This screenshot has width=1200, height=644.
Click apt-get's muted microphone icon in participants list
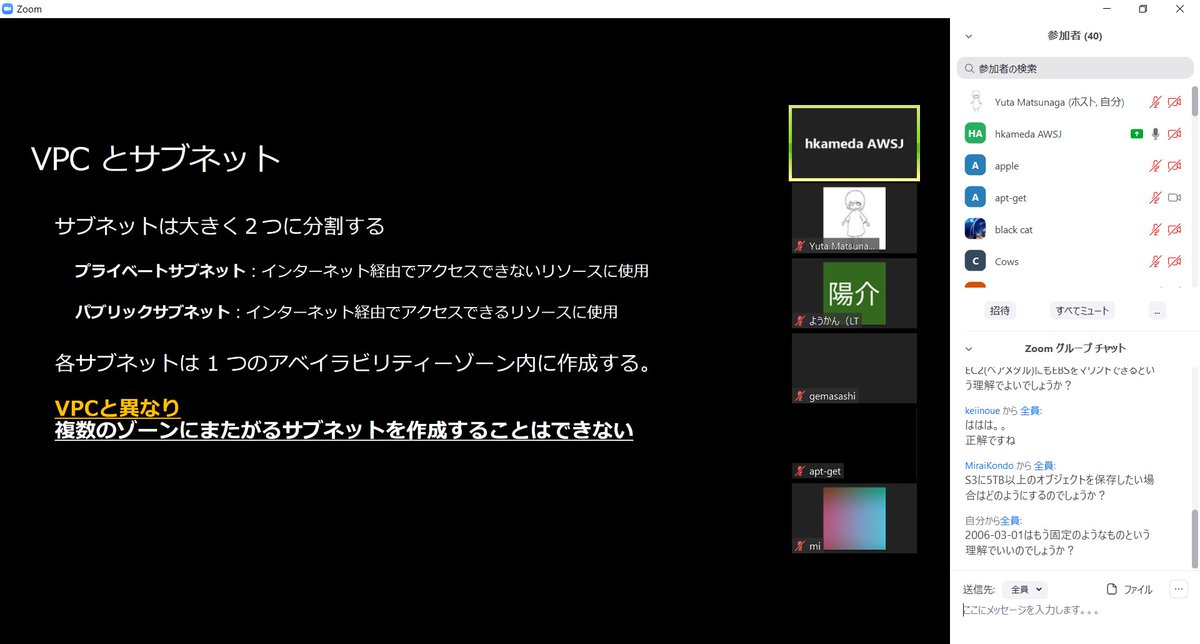click(1155, 198)
